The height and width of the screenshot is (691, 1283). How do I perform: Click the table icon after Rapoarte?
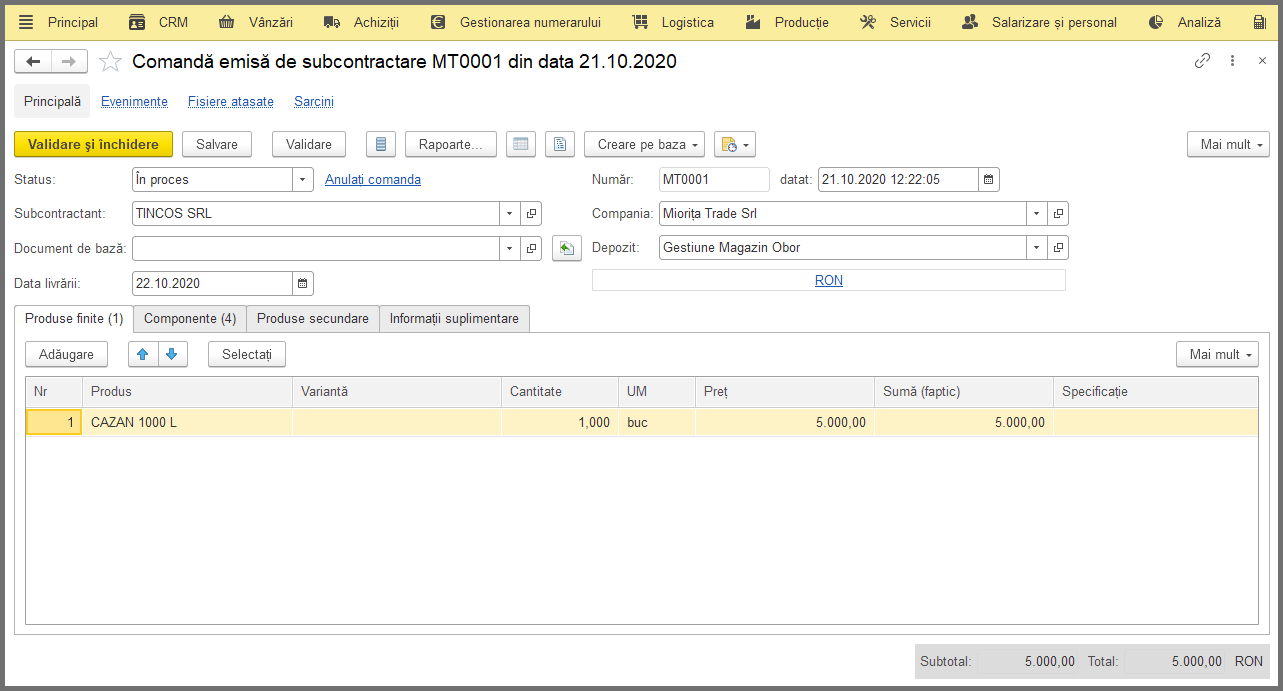coord(520,145)
